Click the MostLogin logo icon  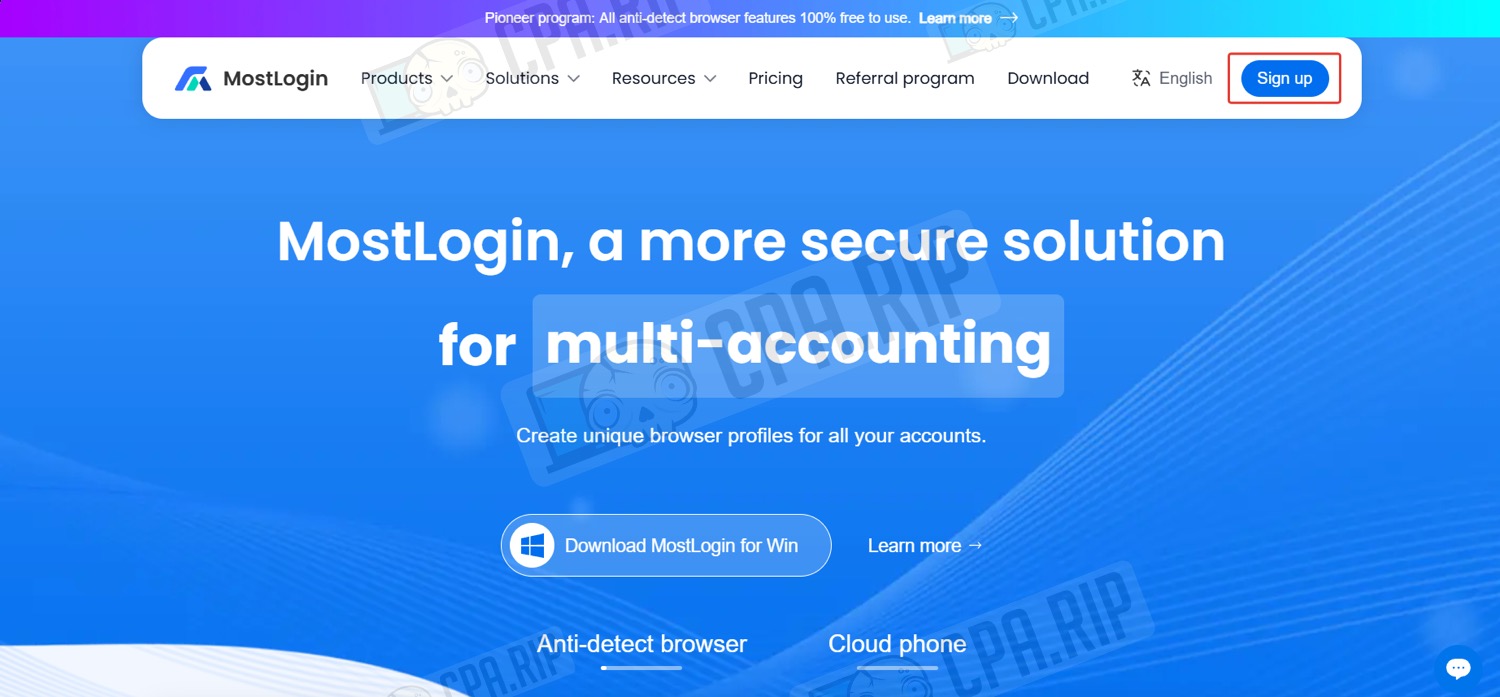click(193, 79)
